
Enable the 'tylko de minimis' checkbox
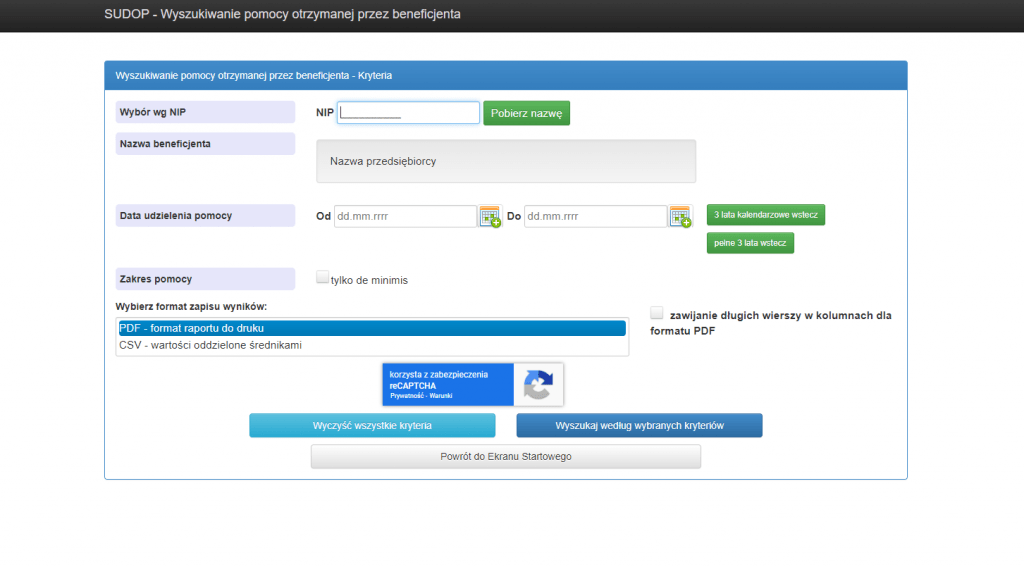(x=323, y=278)
